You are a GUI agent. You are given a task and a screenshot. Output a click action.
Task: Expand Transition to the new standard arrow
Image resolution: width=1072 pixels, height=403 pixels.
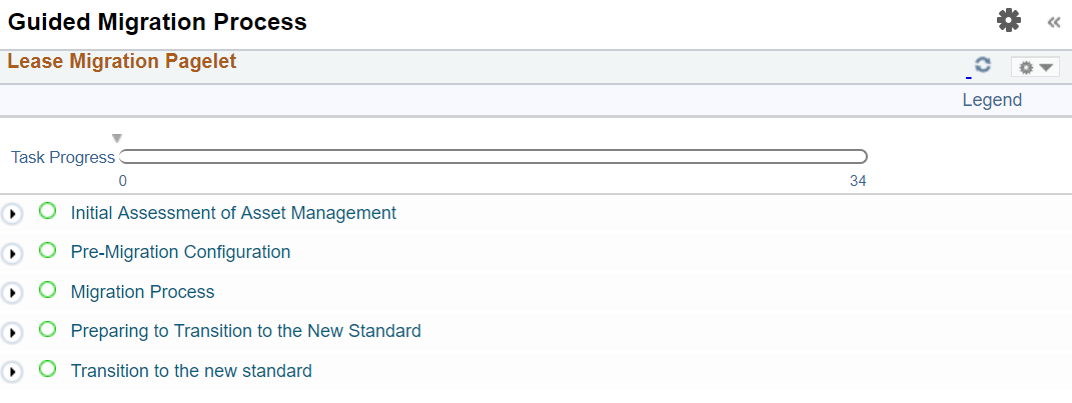(x=12, y=372)
